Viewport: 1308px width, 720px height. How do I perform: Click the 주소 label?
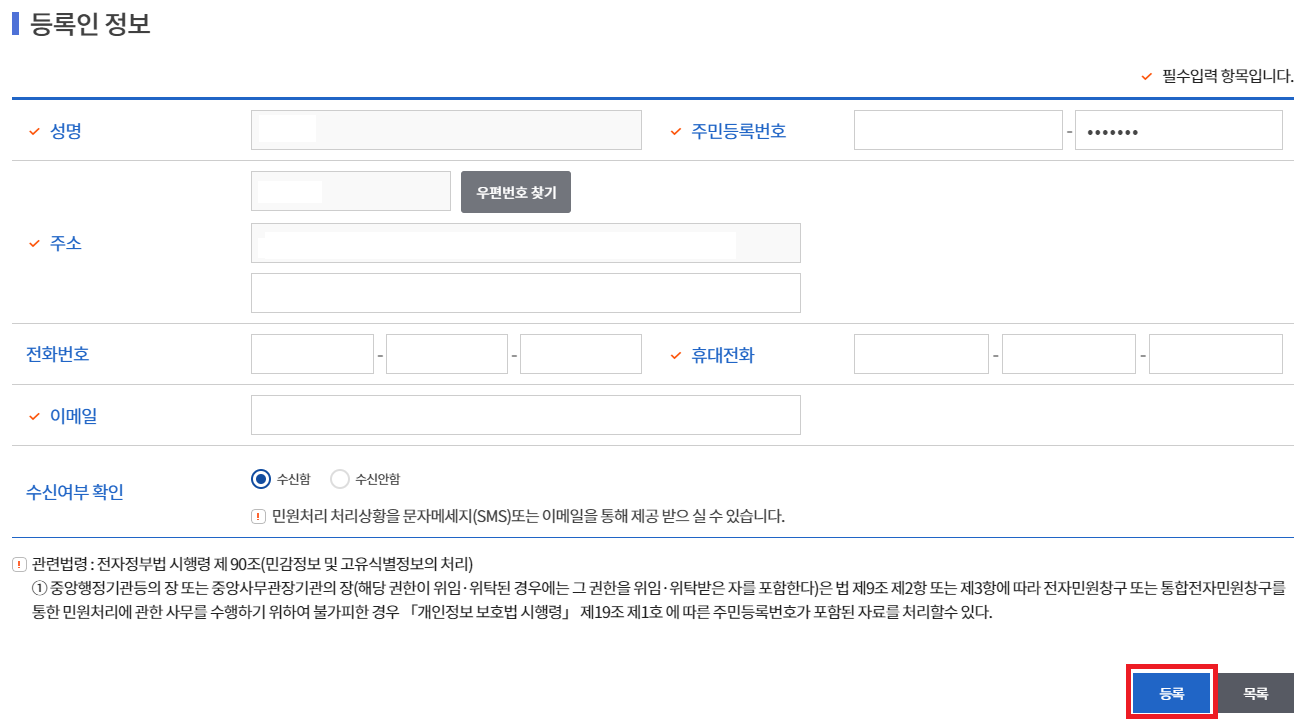(66, 243)
